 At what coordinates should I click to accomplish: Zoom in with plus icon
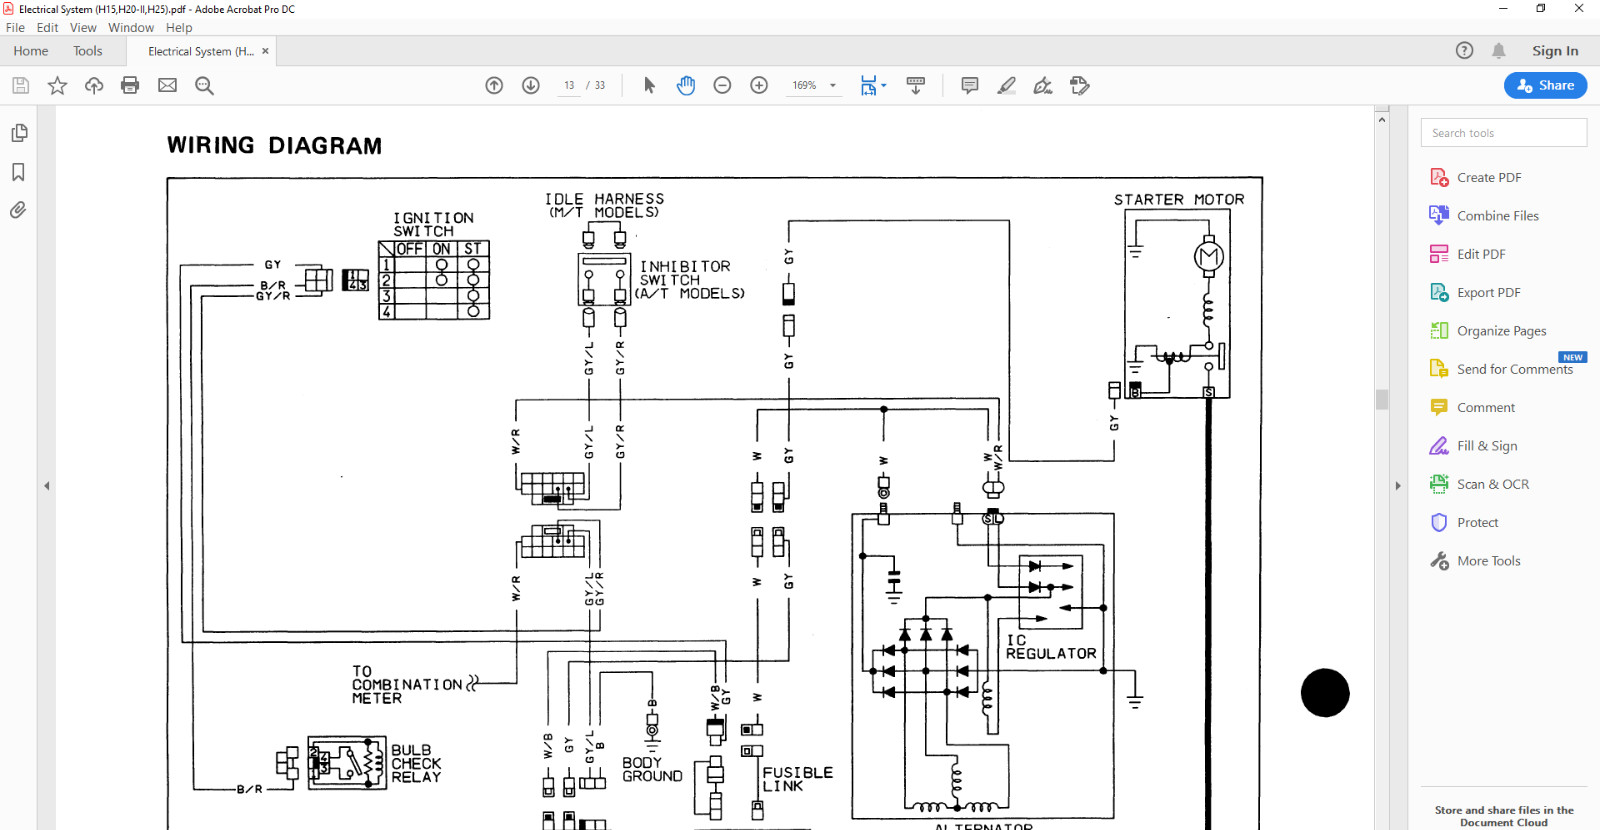[759, 86]
